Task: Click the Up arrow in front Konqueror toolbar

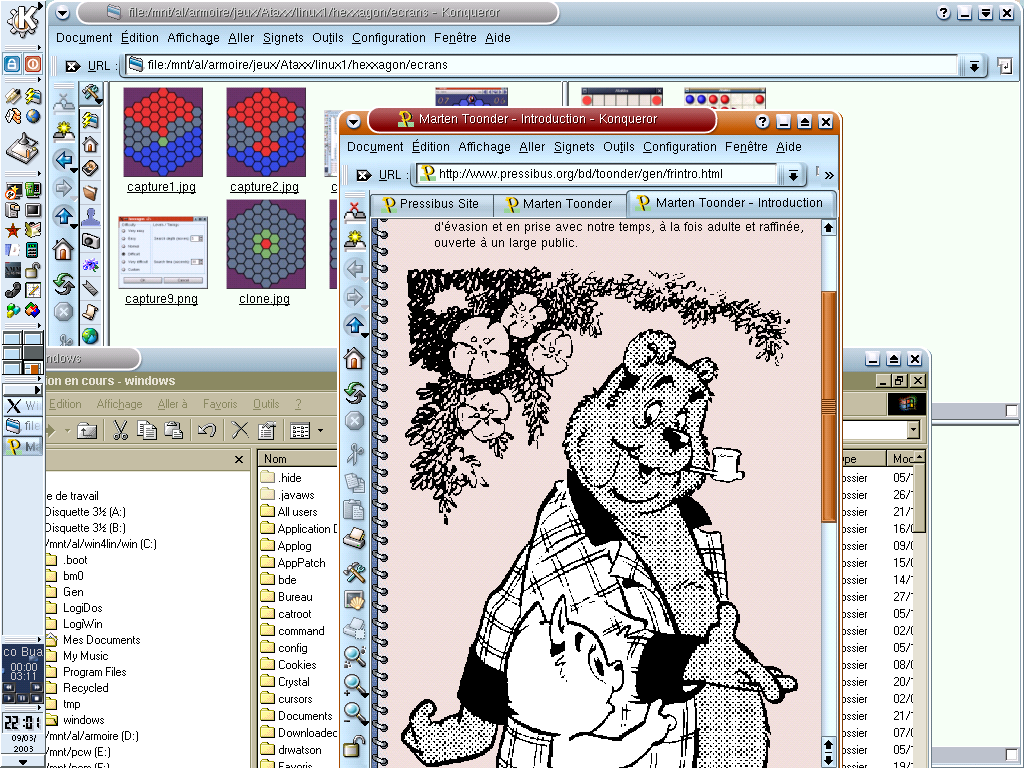Action: [354, 325]
